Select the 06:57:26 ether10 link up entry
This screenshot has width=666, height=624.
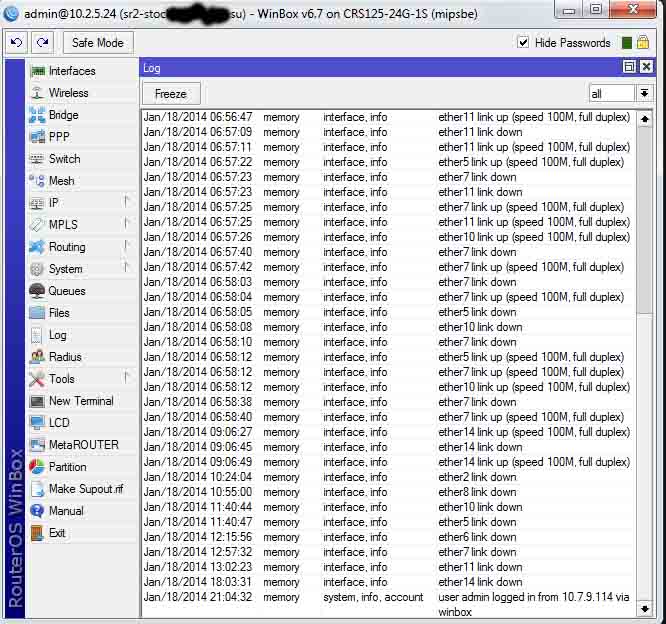click(387, 237)
